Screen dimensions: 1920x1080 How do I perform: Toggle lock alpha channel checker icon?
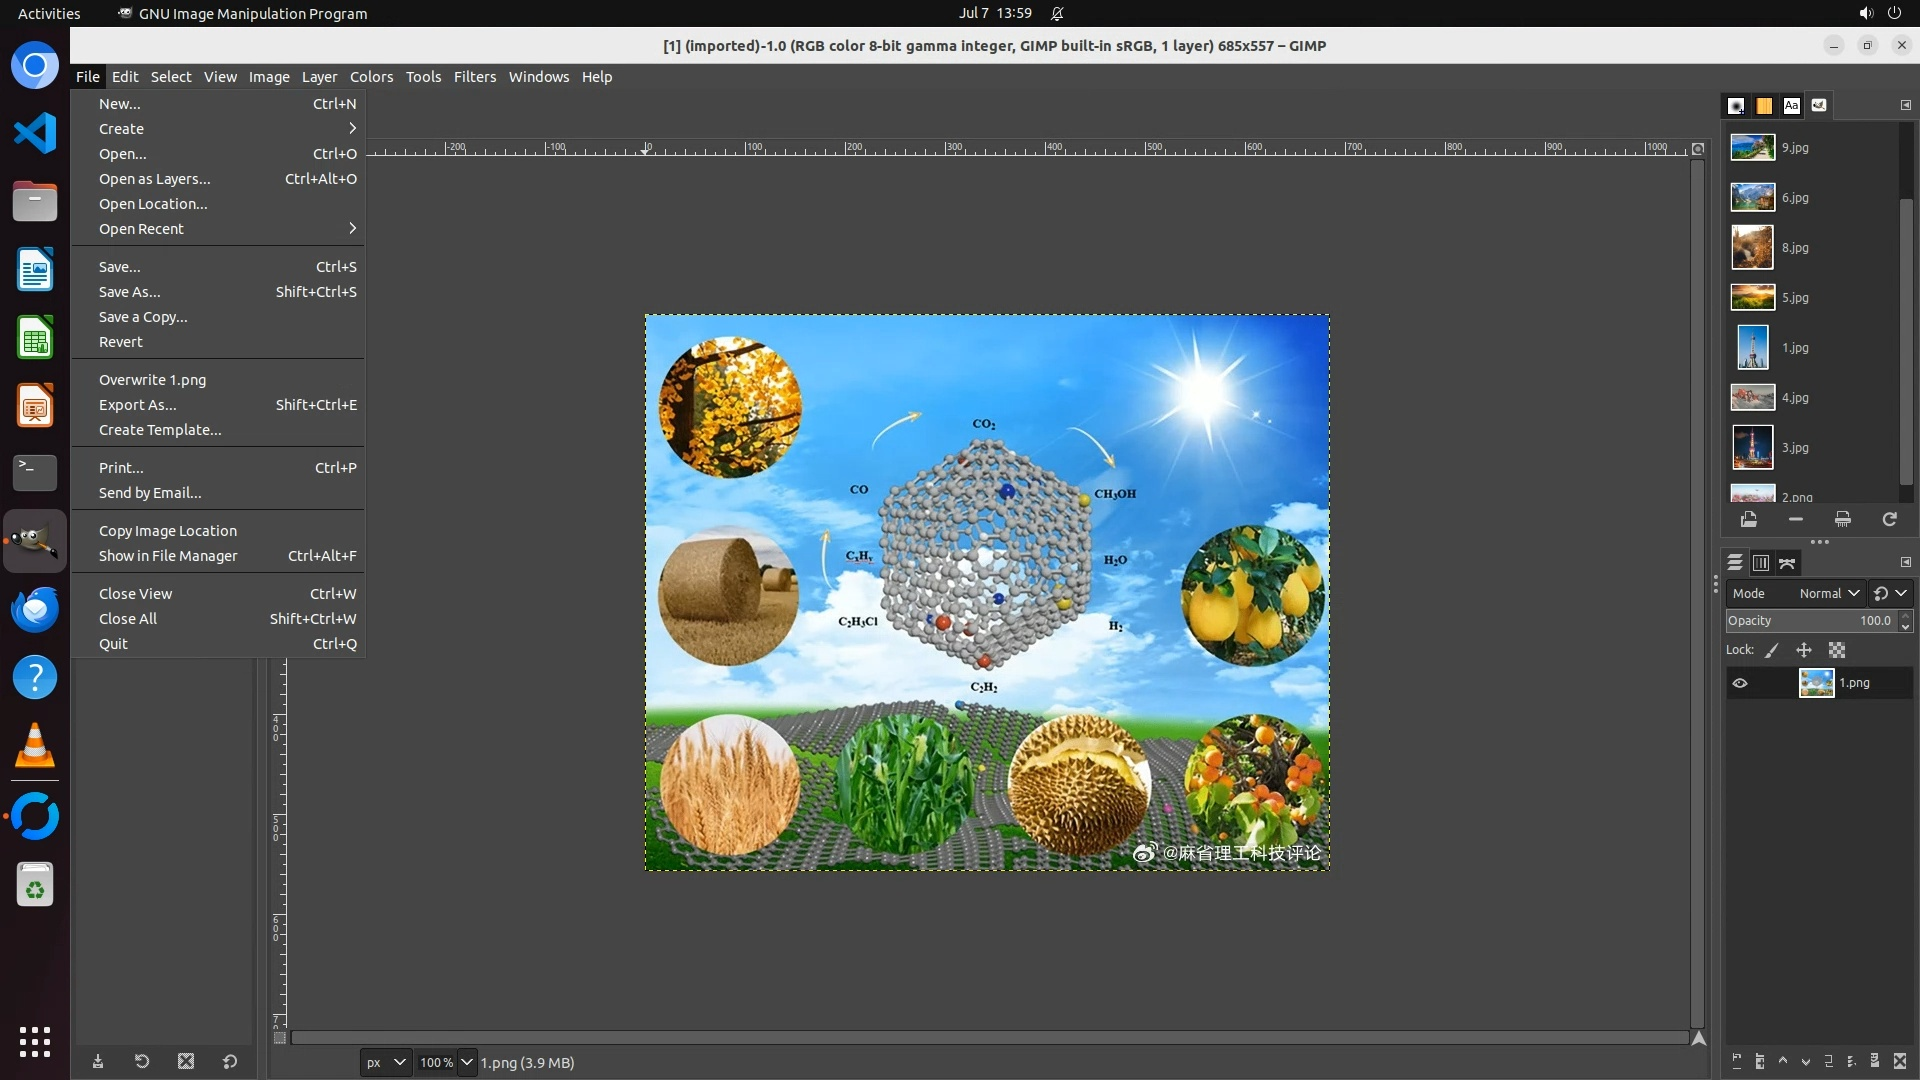[x=1837, y=650]
